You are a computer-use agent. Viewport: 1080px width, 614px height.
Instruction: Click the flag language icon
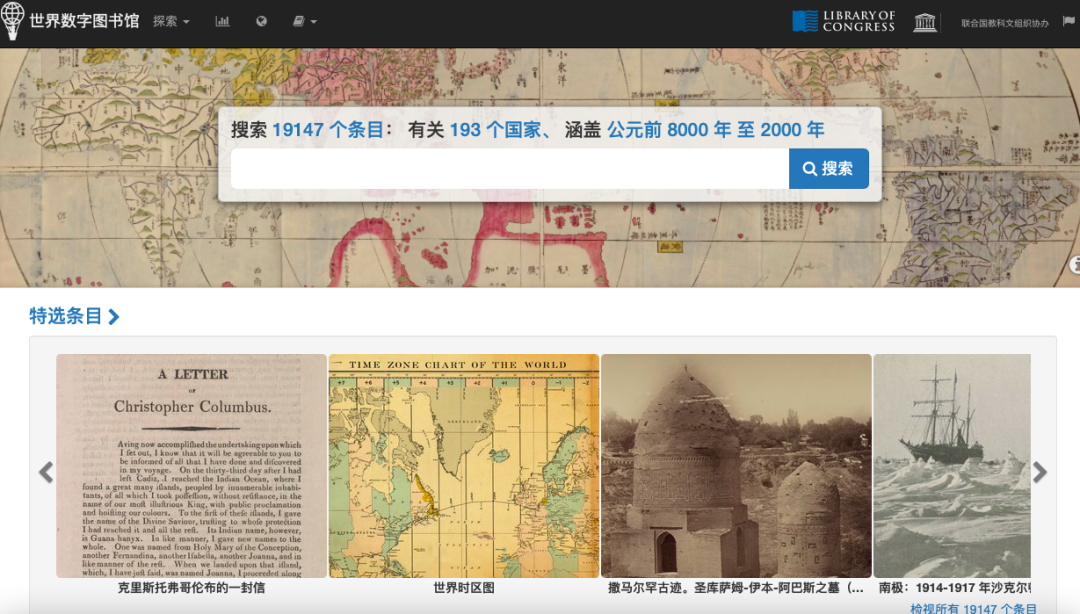point(1068,21)
